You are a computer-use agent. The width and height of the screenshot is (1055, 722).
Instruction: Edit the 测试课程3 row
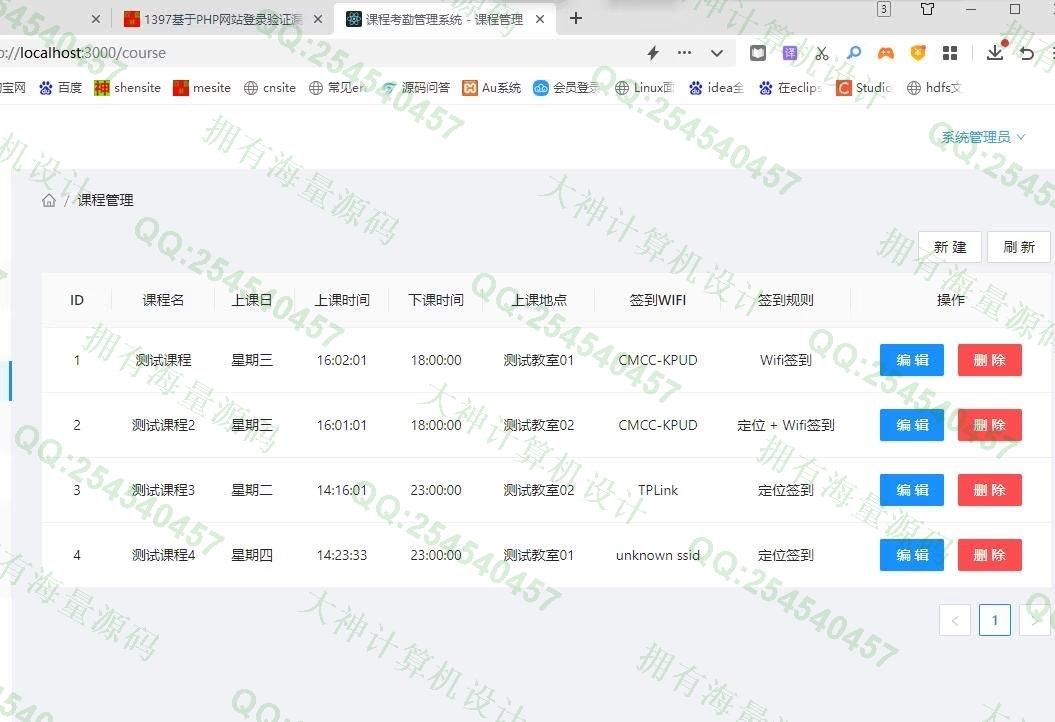coord(912,490)
